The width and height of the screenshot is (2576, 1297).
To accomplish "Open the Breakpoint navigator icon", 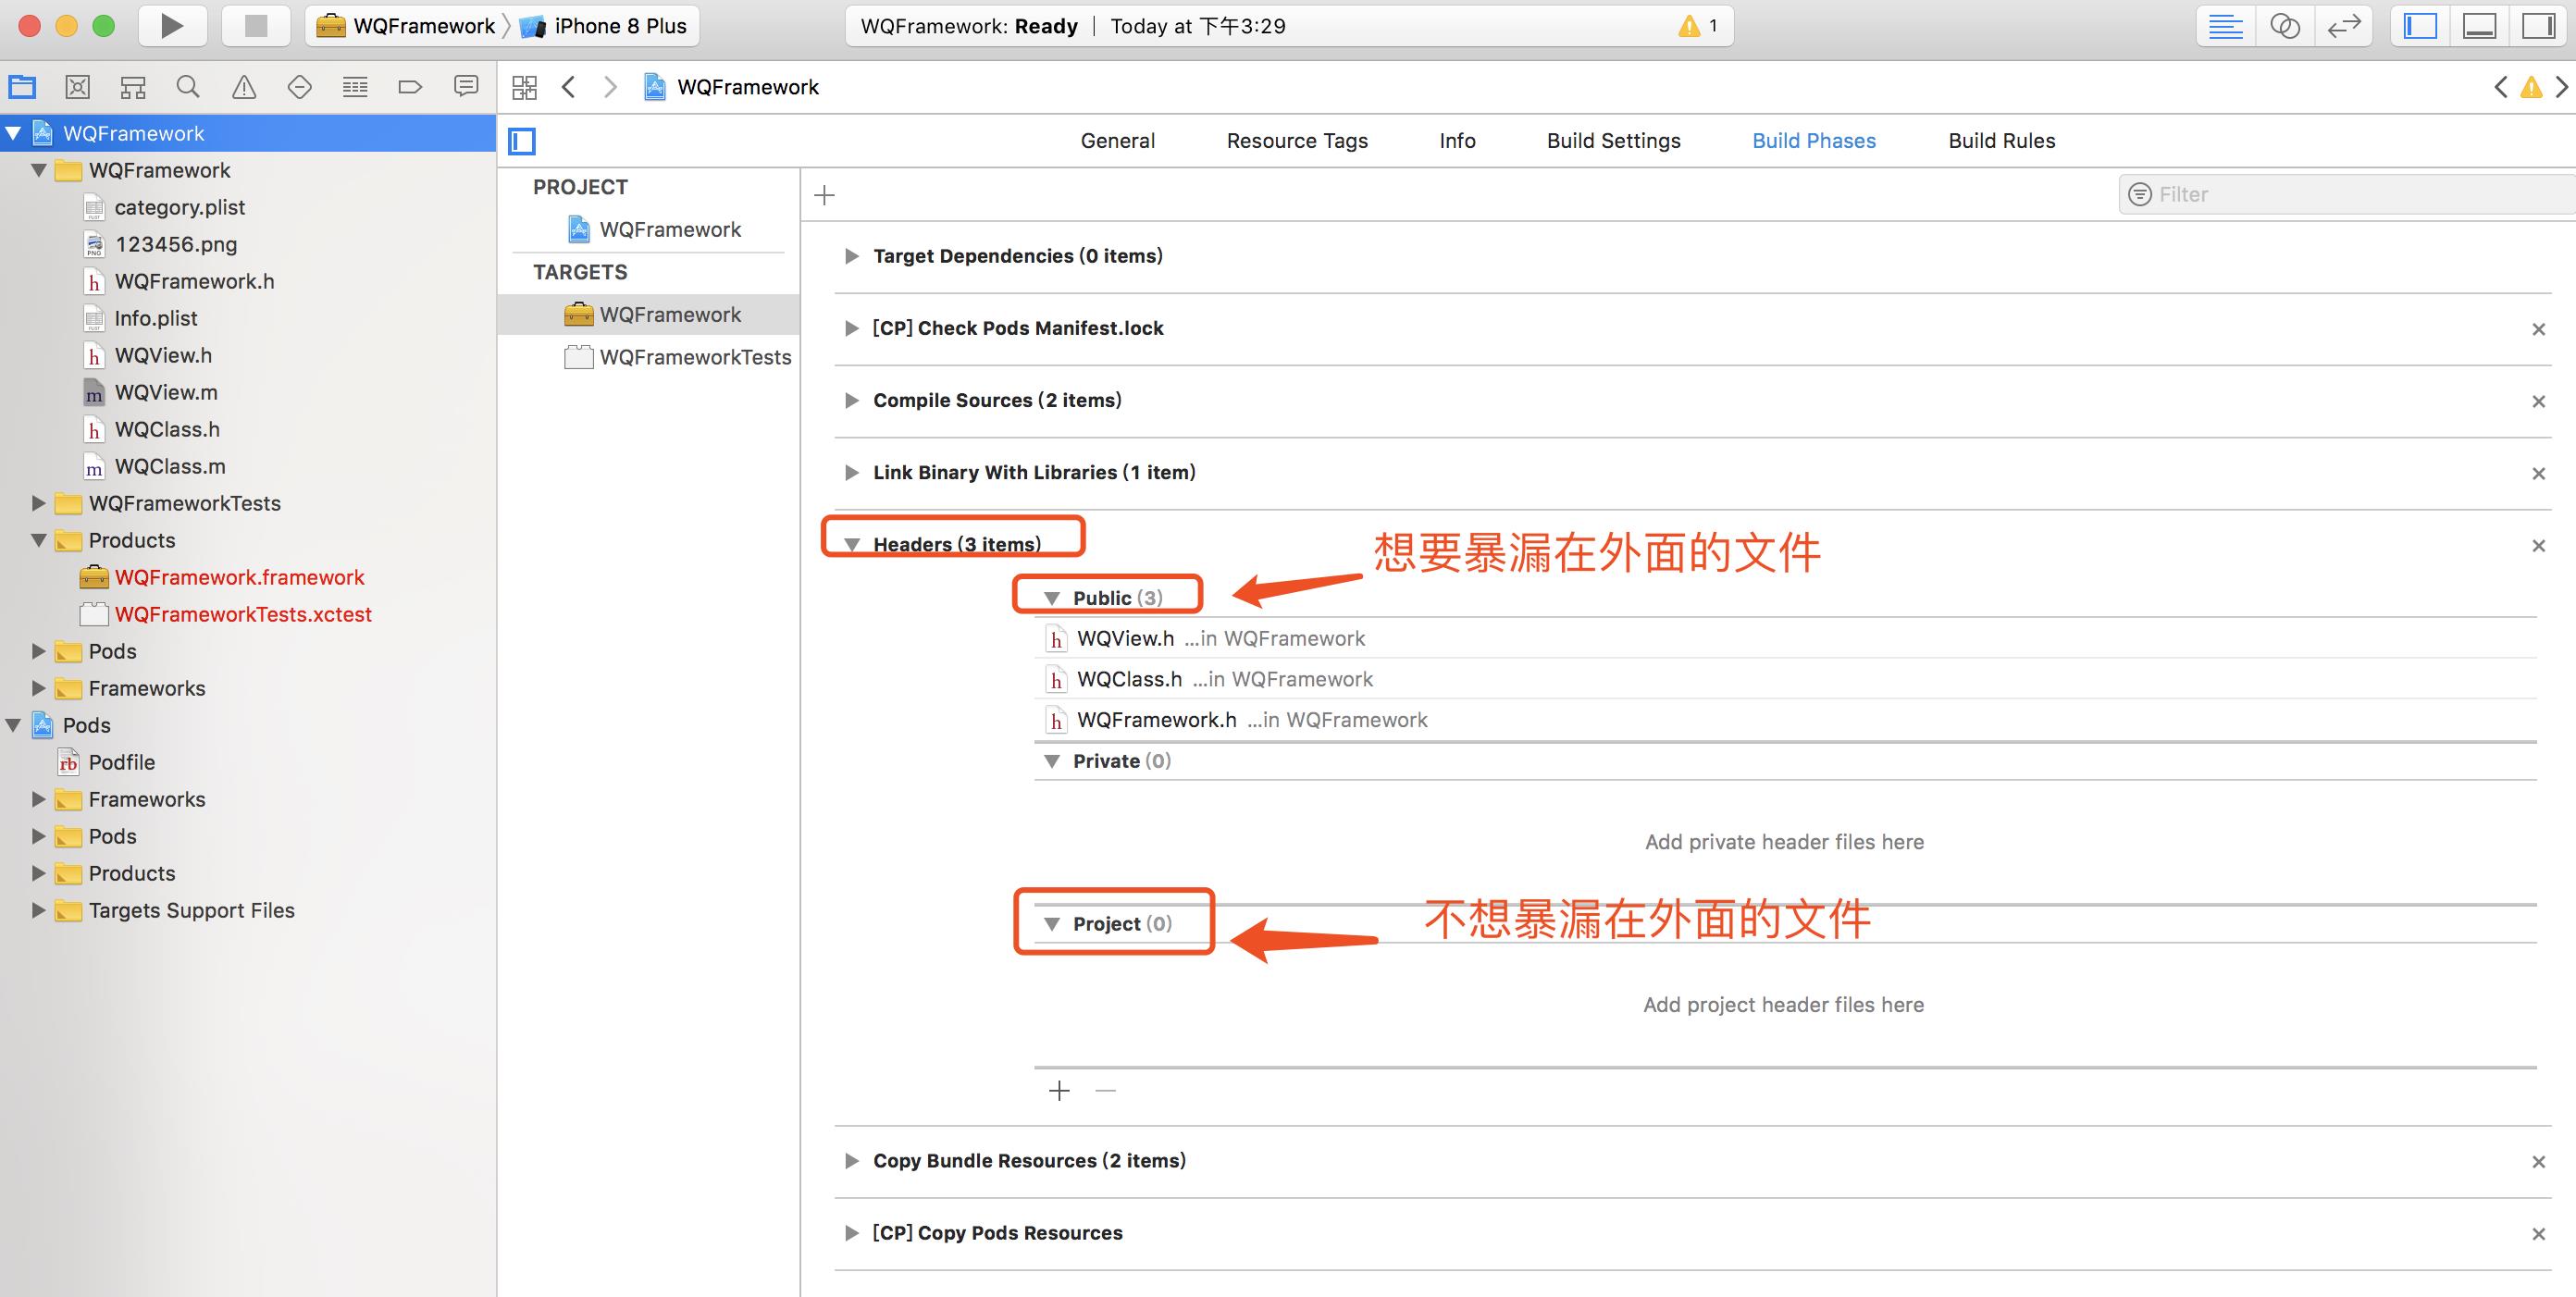I will 410,87.
